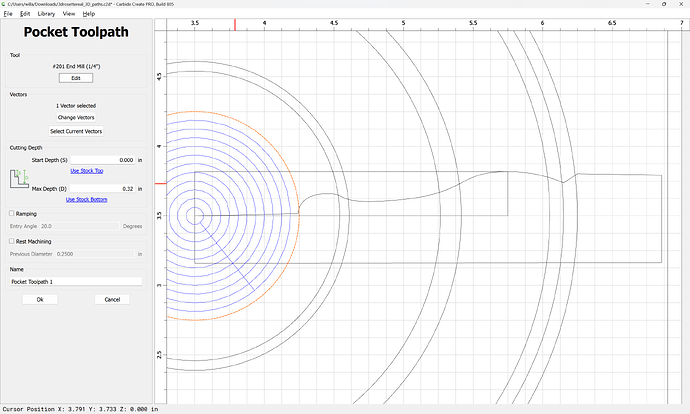Cancel the pocket toolpath dialog
This screenshot has width=690, height=414.
click(112, 299)
